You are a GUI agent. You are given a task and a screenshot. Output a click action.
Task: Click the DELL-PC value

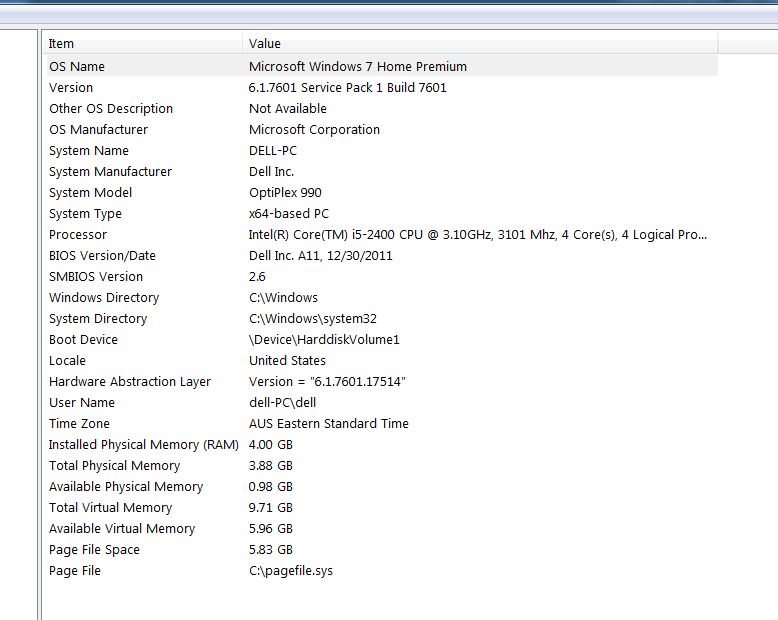(273, 151)
